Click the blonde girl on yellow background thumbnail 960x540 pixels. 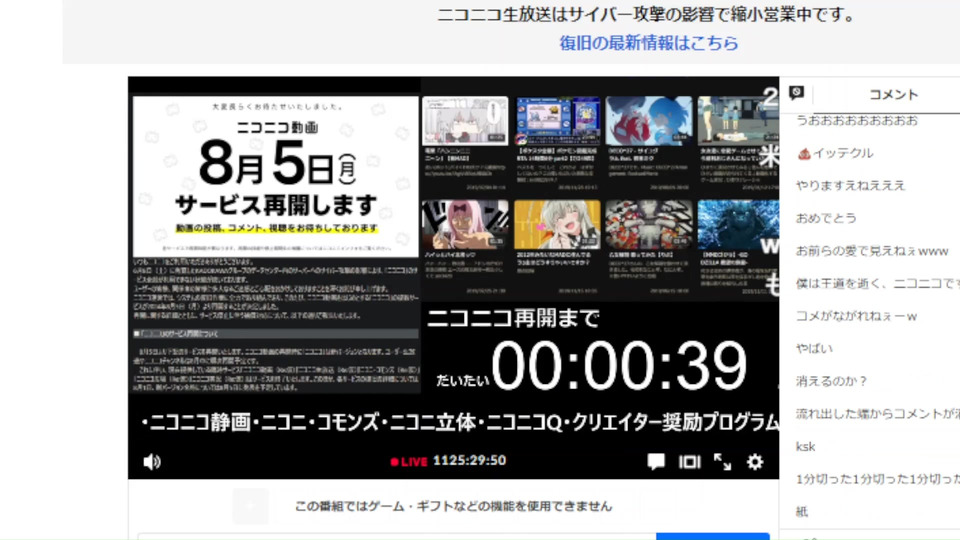[557, 223]
